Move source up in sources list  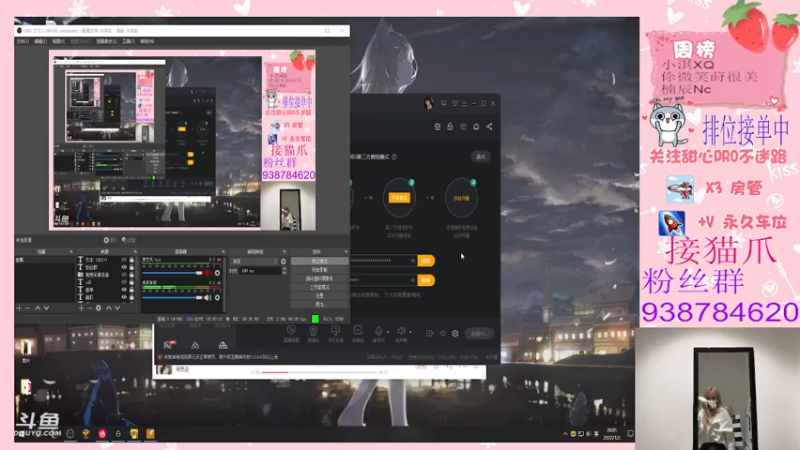(x=108, y=308)
